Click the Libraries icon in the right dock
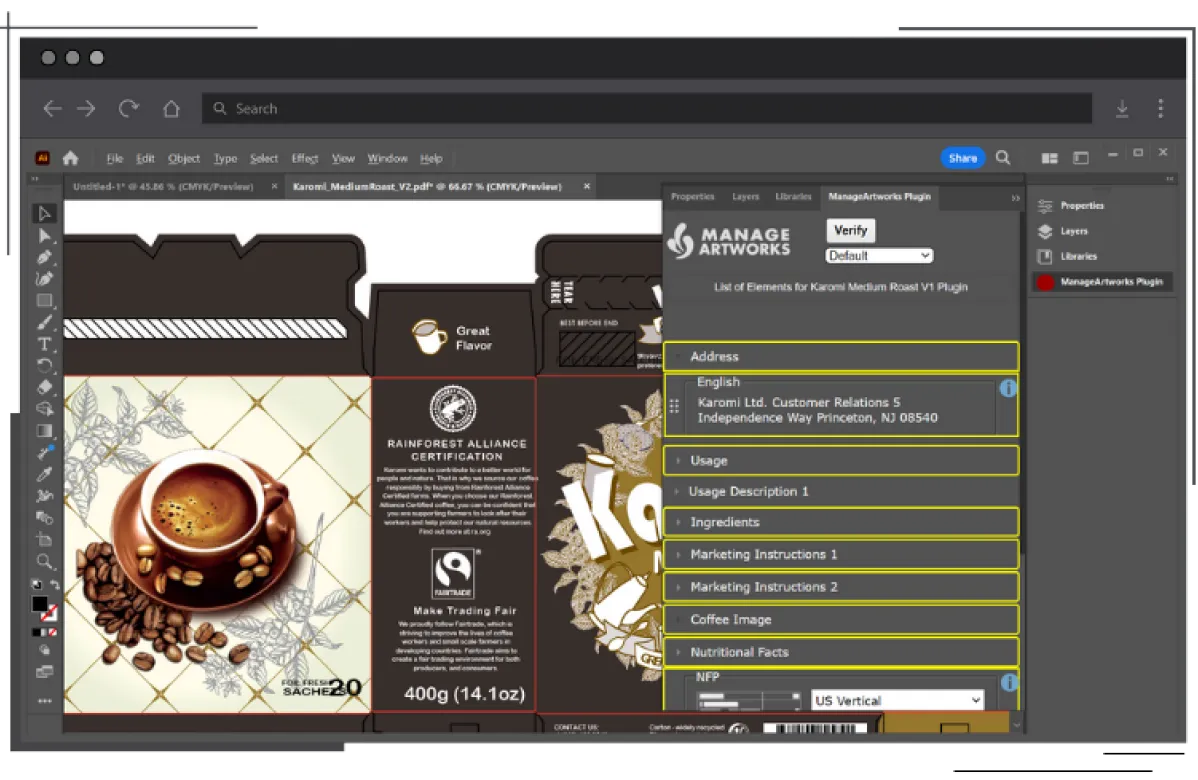The height and width of the screenshot is (780, 1198). point(1045,256)
